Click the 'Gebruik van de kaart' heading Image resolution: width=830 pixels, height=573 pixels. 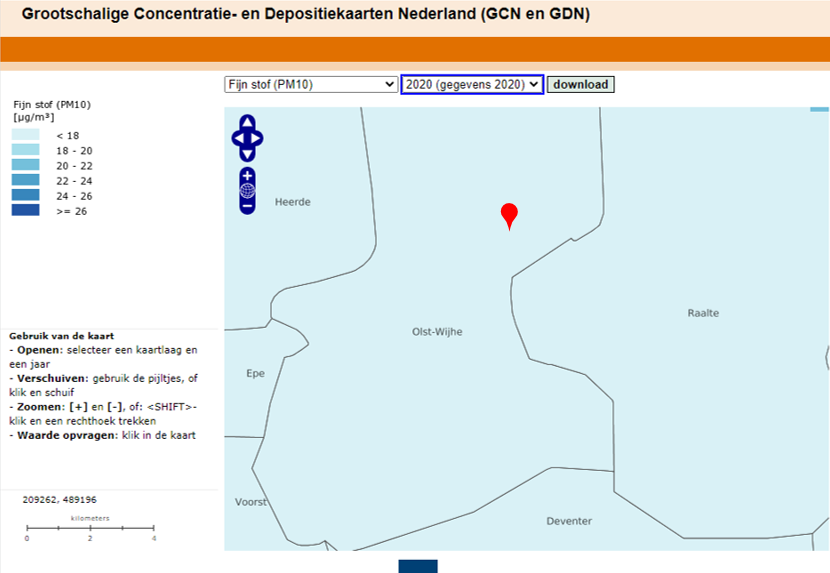61,336
